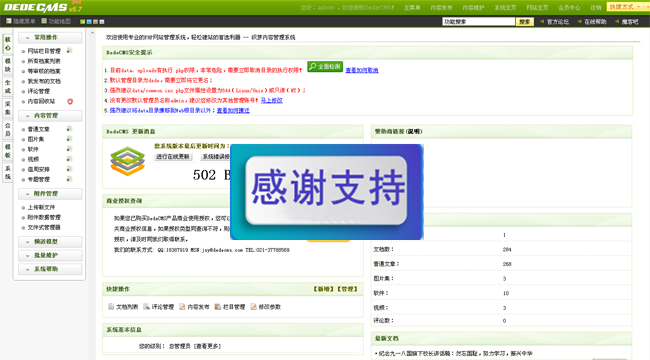Click the 评论管理 quick action icon
The image size is (650, 360).
click(x=146, y=306)
